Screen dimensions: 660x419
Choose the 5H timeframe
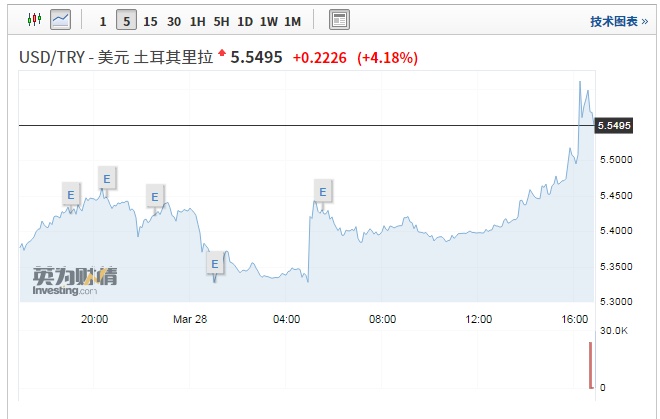coord(221,21)
